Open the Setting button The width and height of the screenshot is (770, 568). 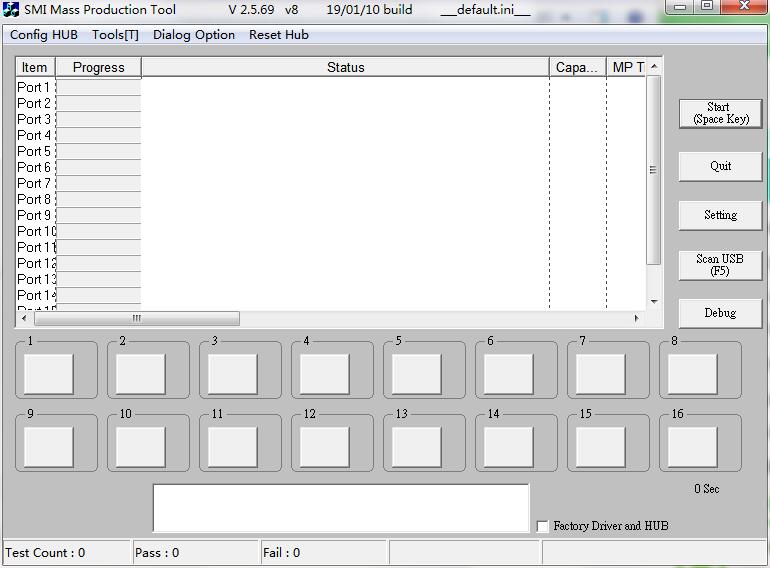[720, 215]
